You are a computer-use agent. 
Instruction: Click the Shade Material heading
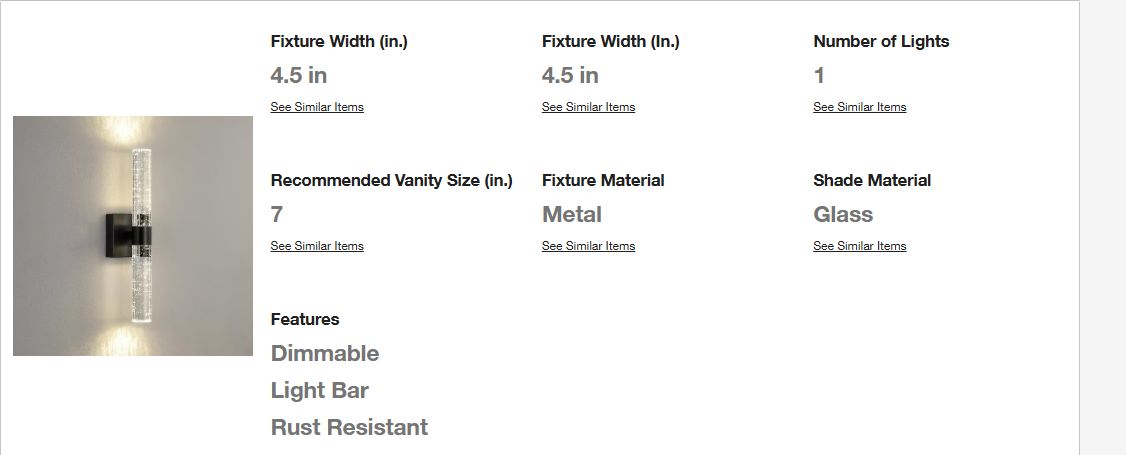pos(872,181)
